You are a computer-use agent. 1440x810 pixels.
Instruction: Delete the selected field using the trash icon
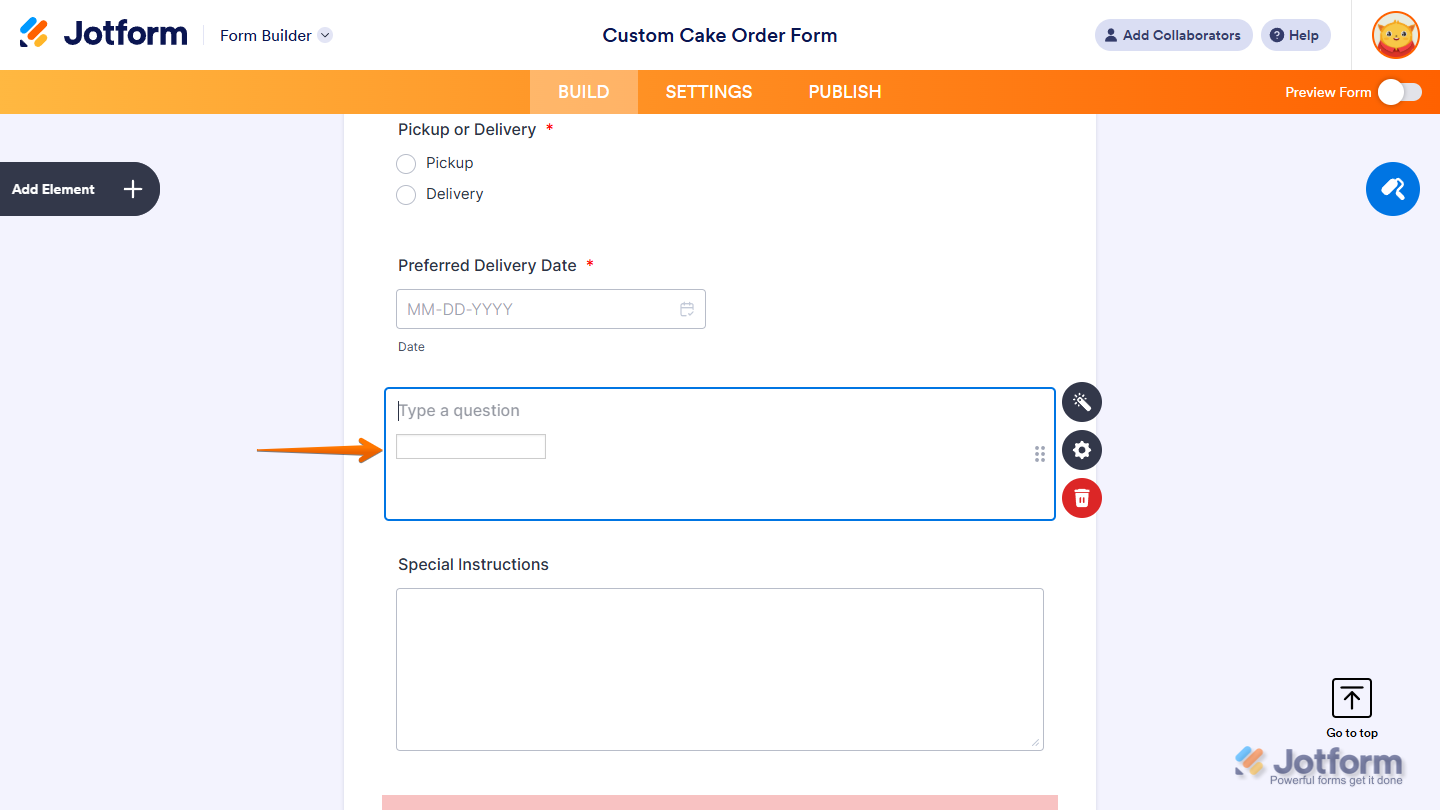pyautogui.click(x=1081, y=497)
